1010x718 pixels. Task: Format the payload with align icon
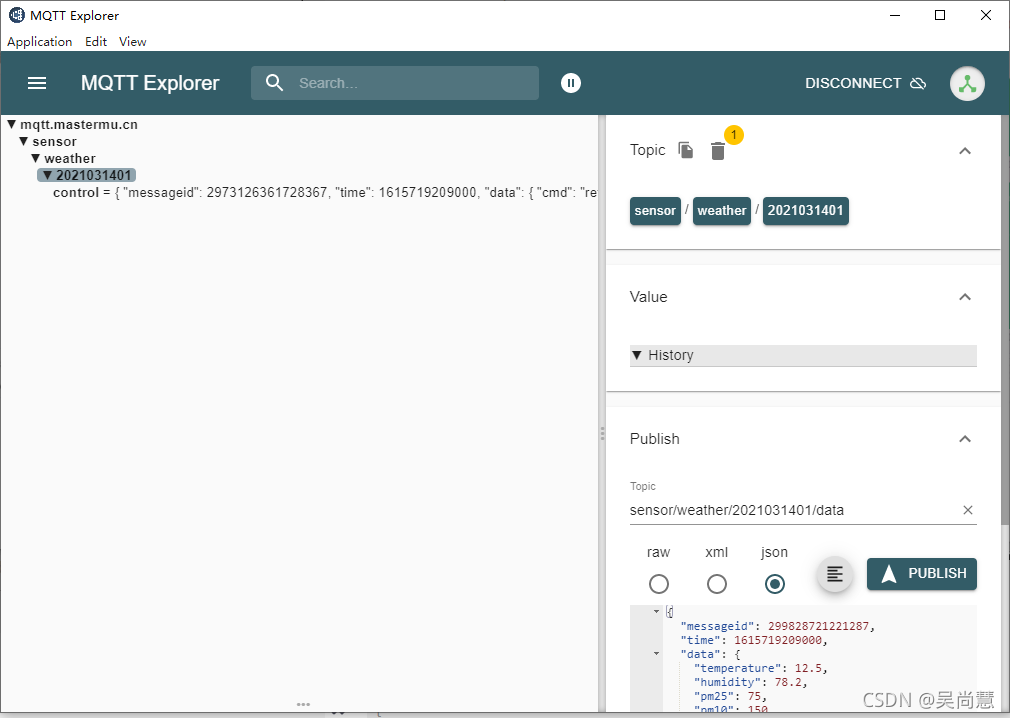pos(835,574)
